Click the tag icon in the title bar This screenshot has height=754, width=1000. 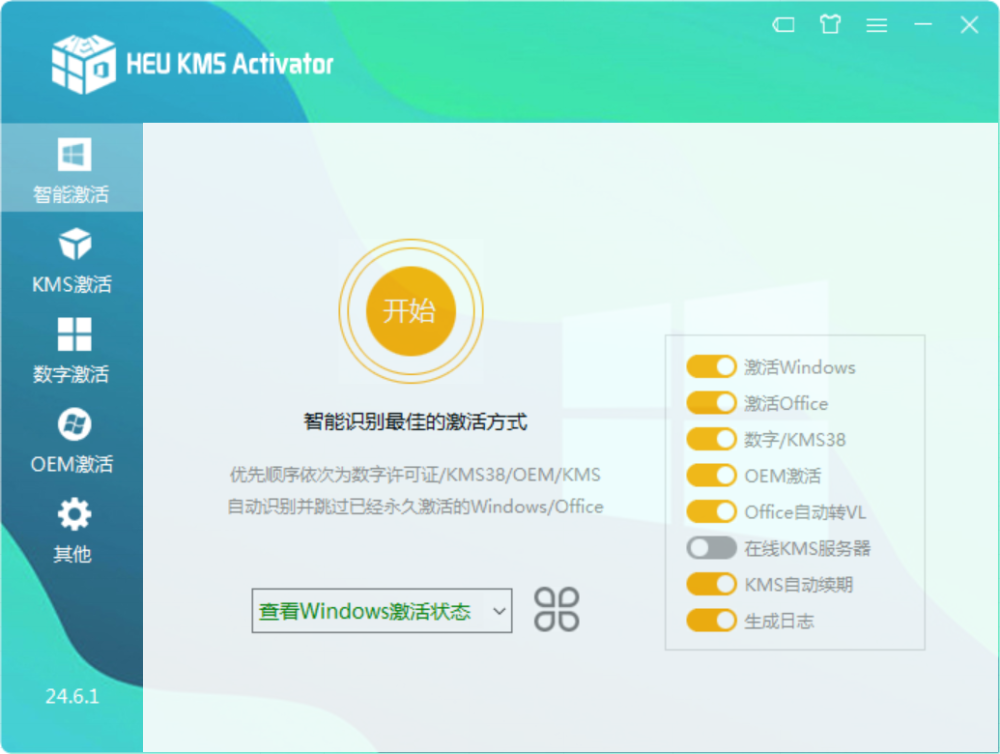[x=783, y=25]
